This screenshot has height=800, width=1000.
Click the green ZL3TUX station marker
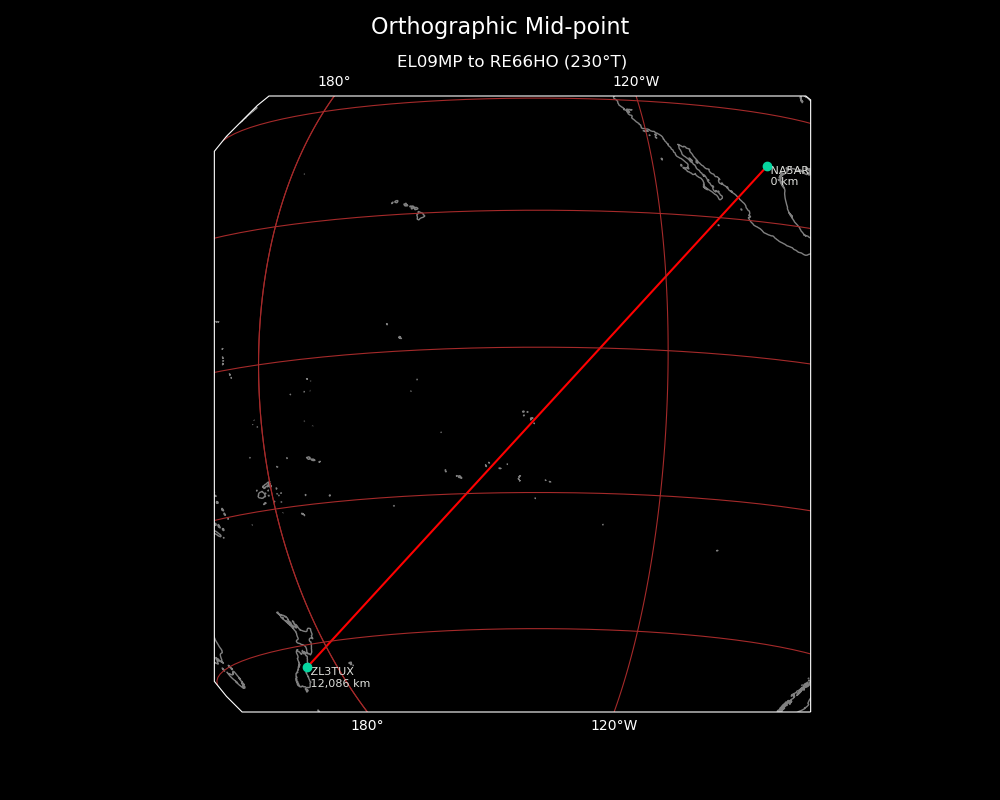click(x=307, y=667)
